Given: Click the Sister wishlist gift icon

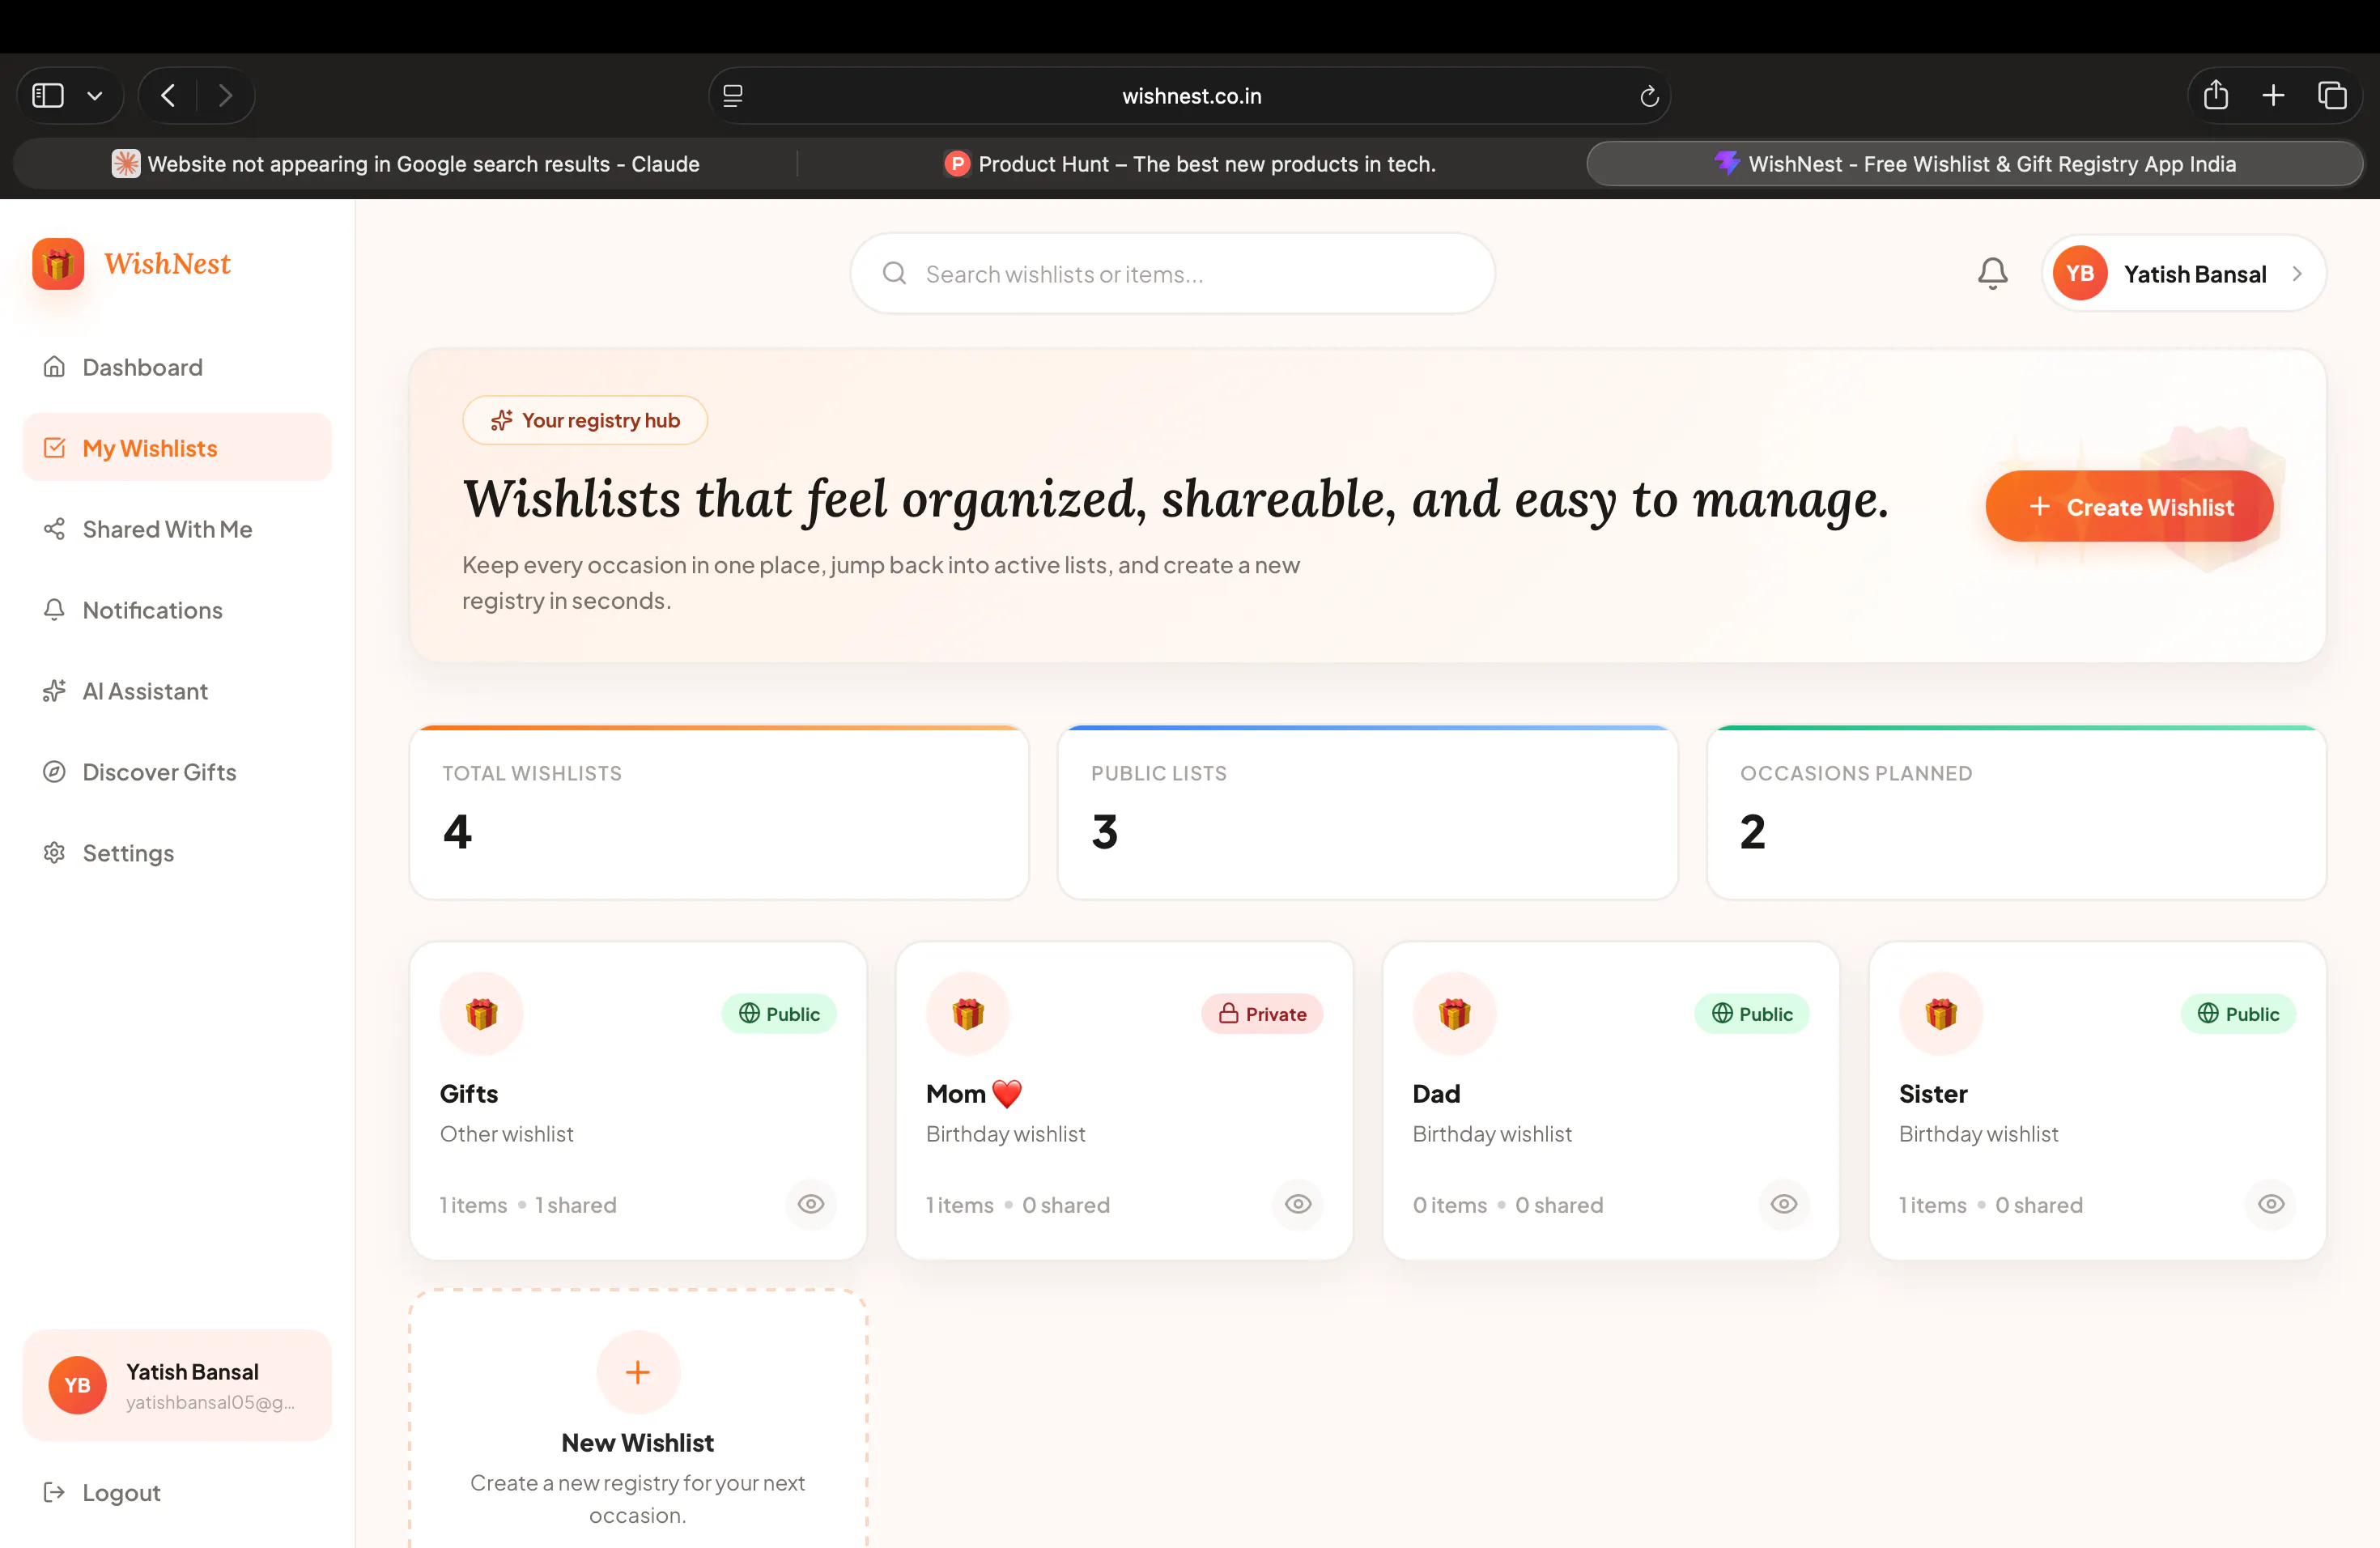Looking at the screenshot, I should click(x=1941, y=1013).
